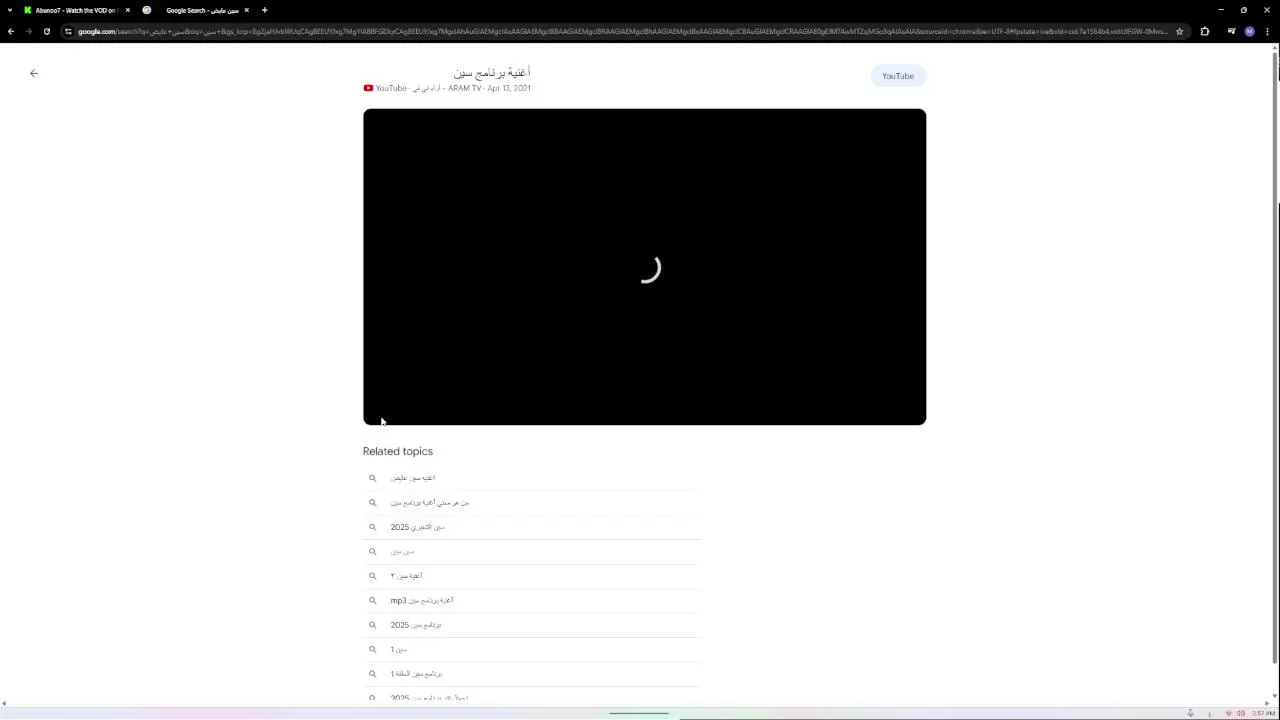Open the video title أغنية برنامج سين
The height and width of the screenshot is (720, 1280).
pos(492,72)
